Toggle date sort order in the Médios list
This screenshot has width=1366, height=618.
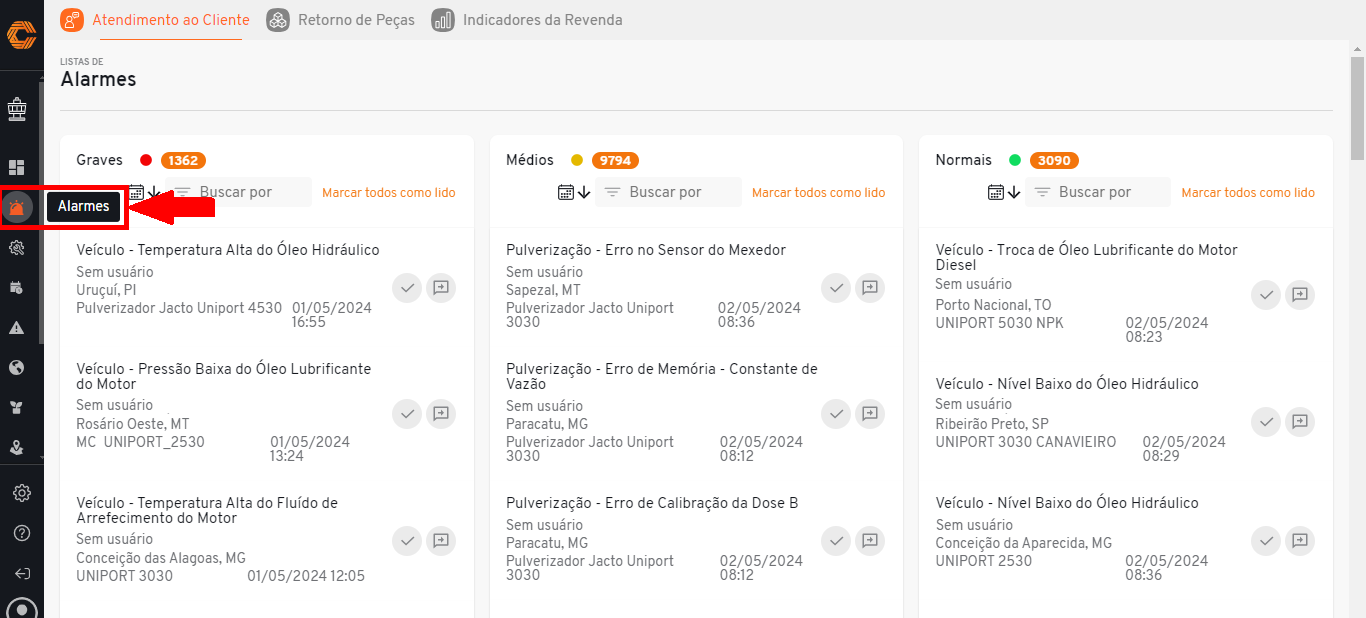tap(574, 192)
